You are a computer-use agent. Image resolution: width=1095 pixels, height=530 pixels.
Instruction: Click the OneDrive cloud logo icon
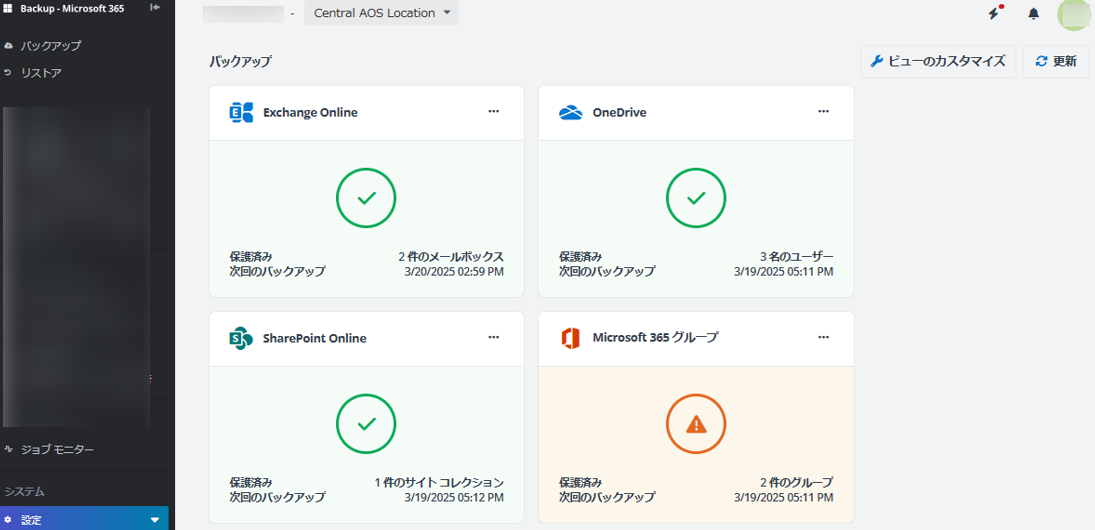click(x=571, y=113)
